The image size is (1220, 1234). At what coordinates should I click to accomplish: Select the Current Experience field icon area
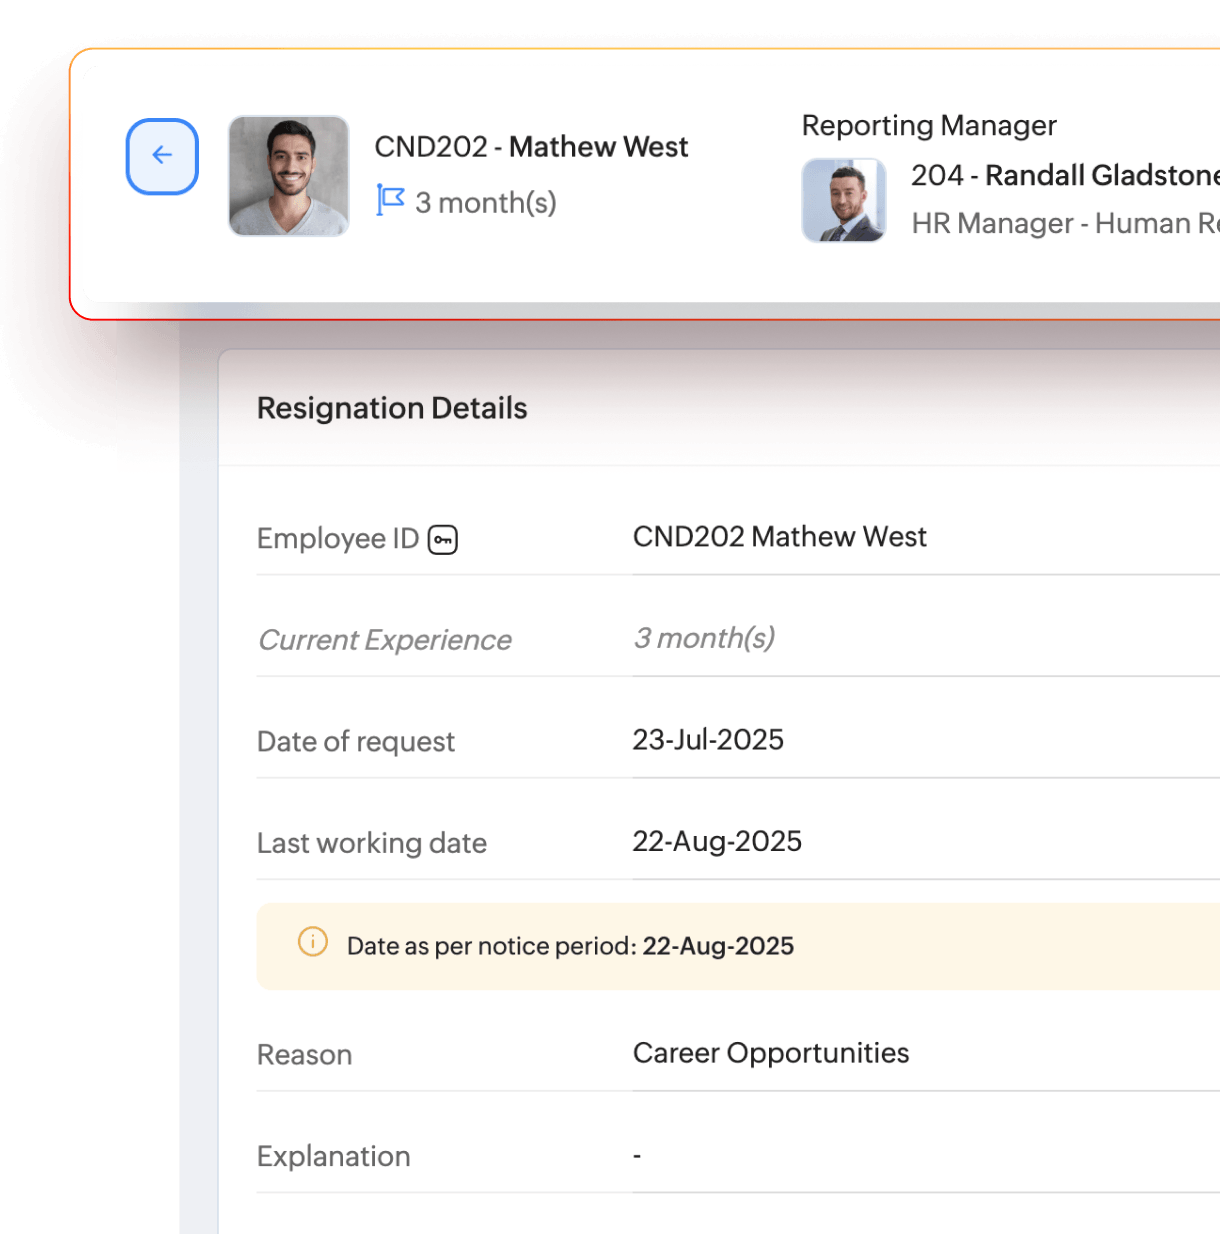click(384, 640)
